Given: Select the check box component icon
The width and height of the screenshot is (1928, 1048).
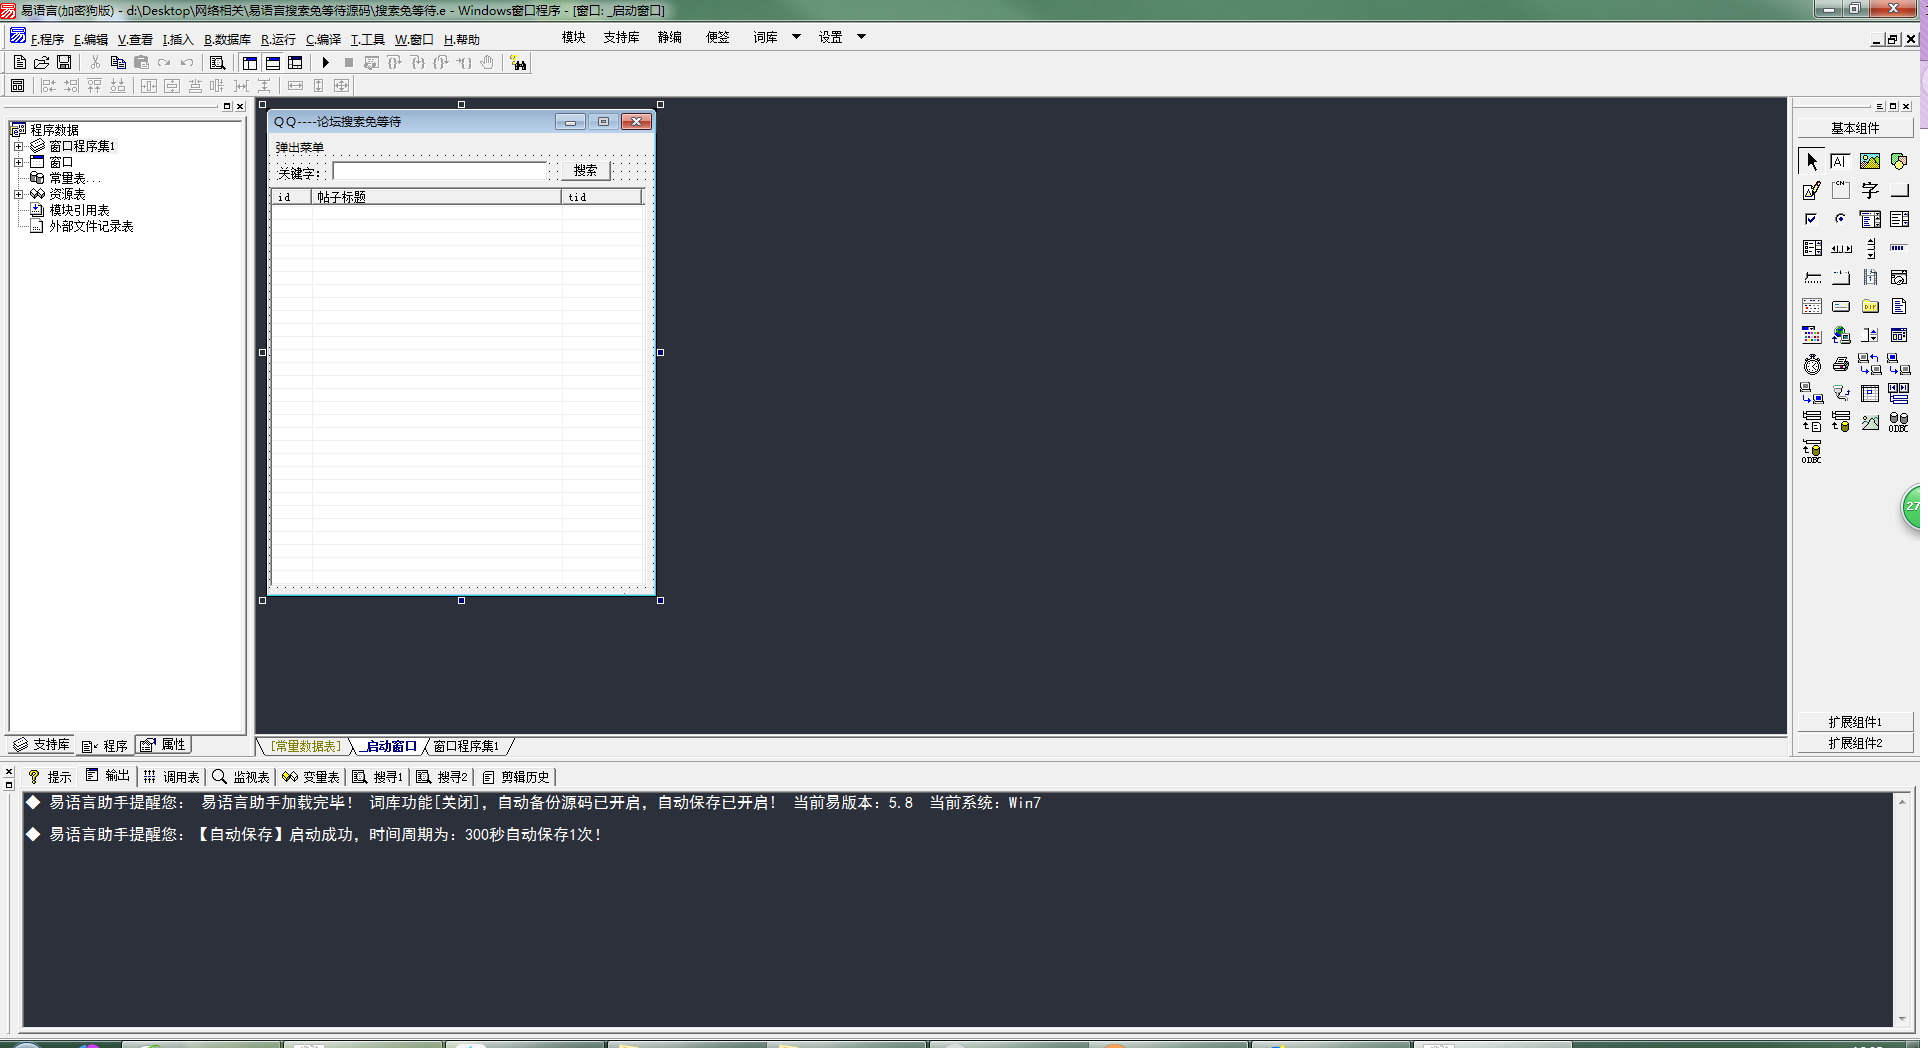Looking at the screenshot, I should pyautogui.click(x=1811, y=219).
